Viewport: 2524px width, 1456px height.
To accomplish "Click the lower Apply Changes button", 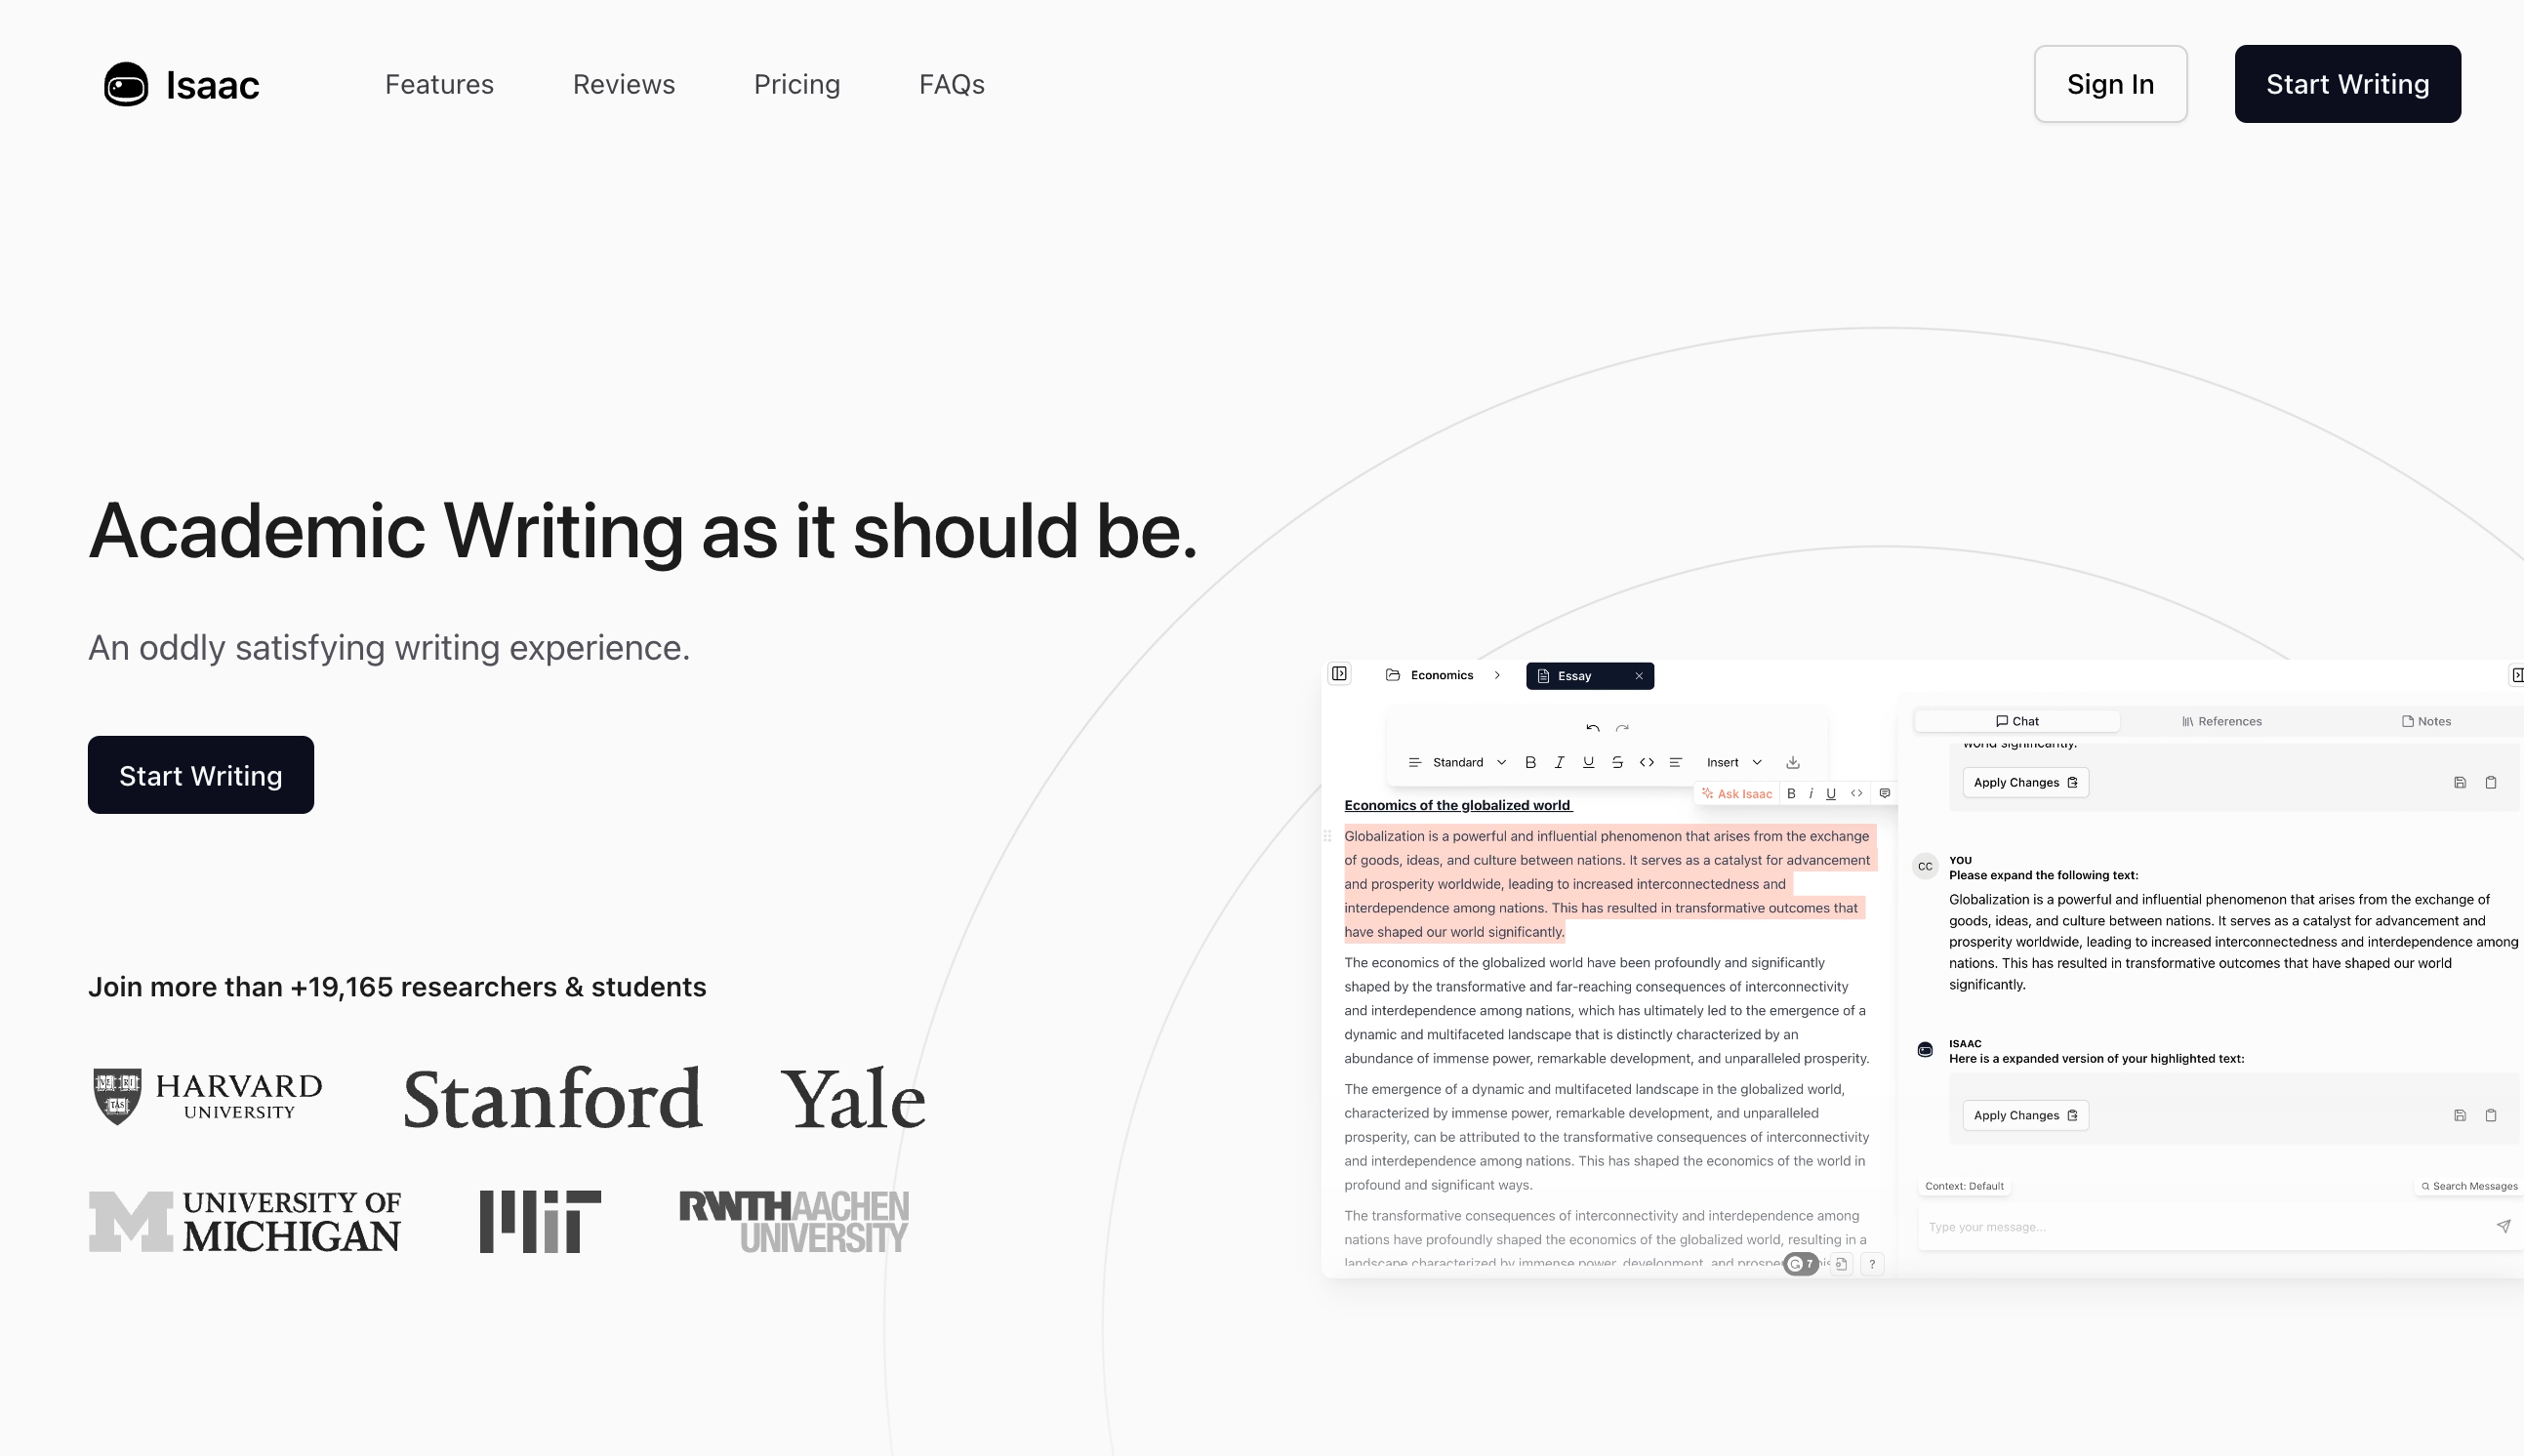I will [2025, 1115].
